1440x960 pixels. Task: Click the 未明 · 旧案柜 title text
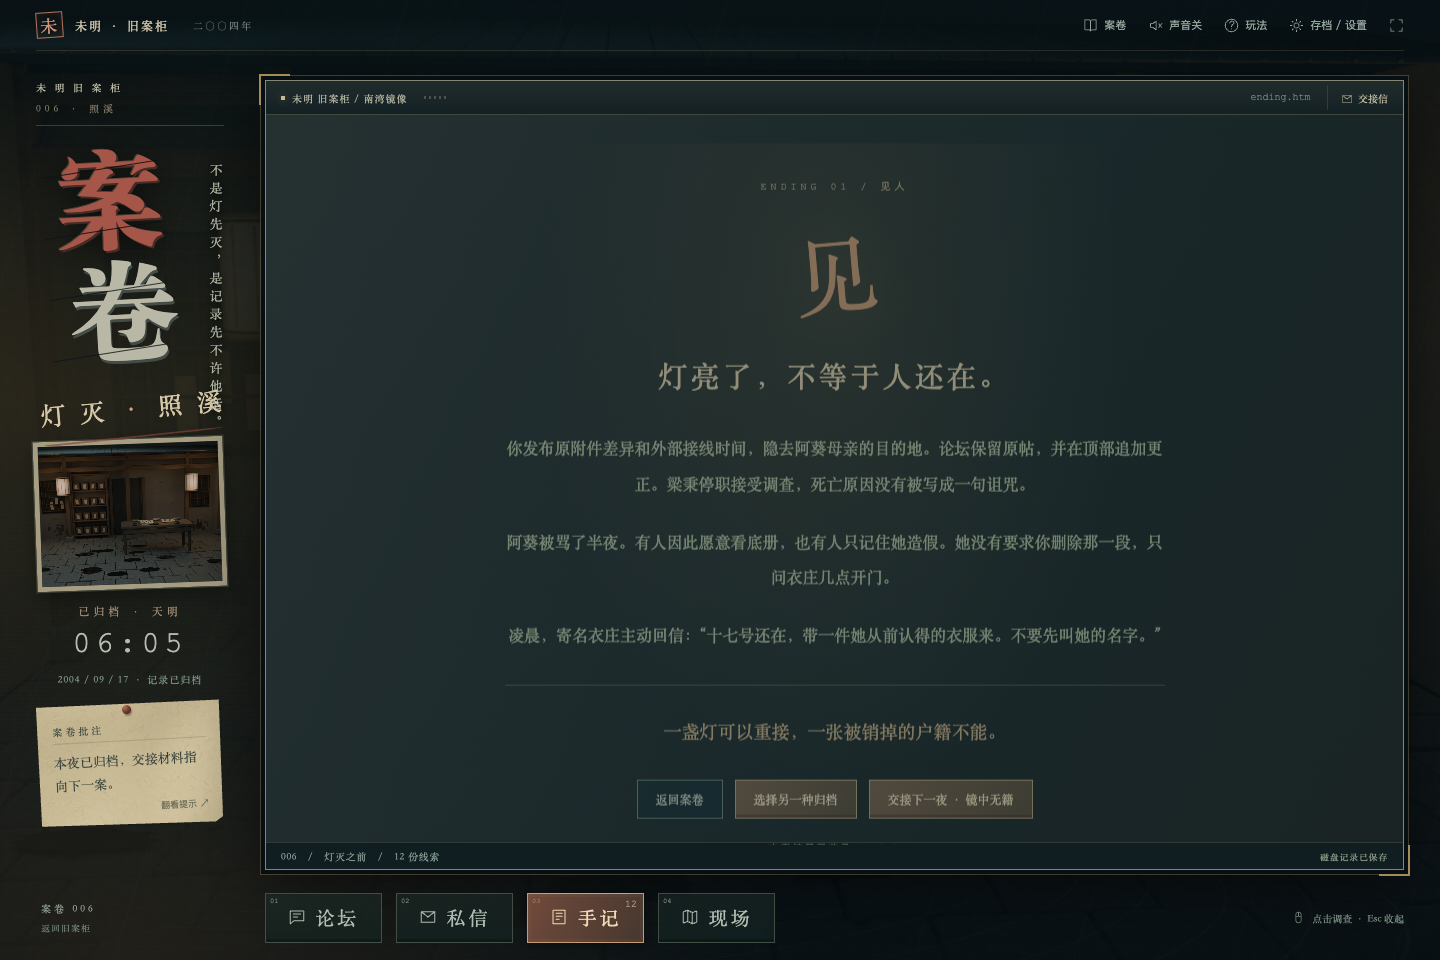coord(121,26)
